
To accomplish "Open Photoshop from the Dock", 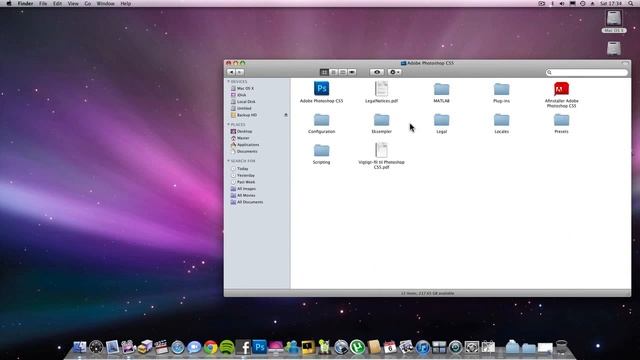I will (259, 347).
